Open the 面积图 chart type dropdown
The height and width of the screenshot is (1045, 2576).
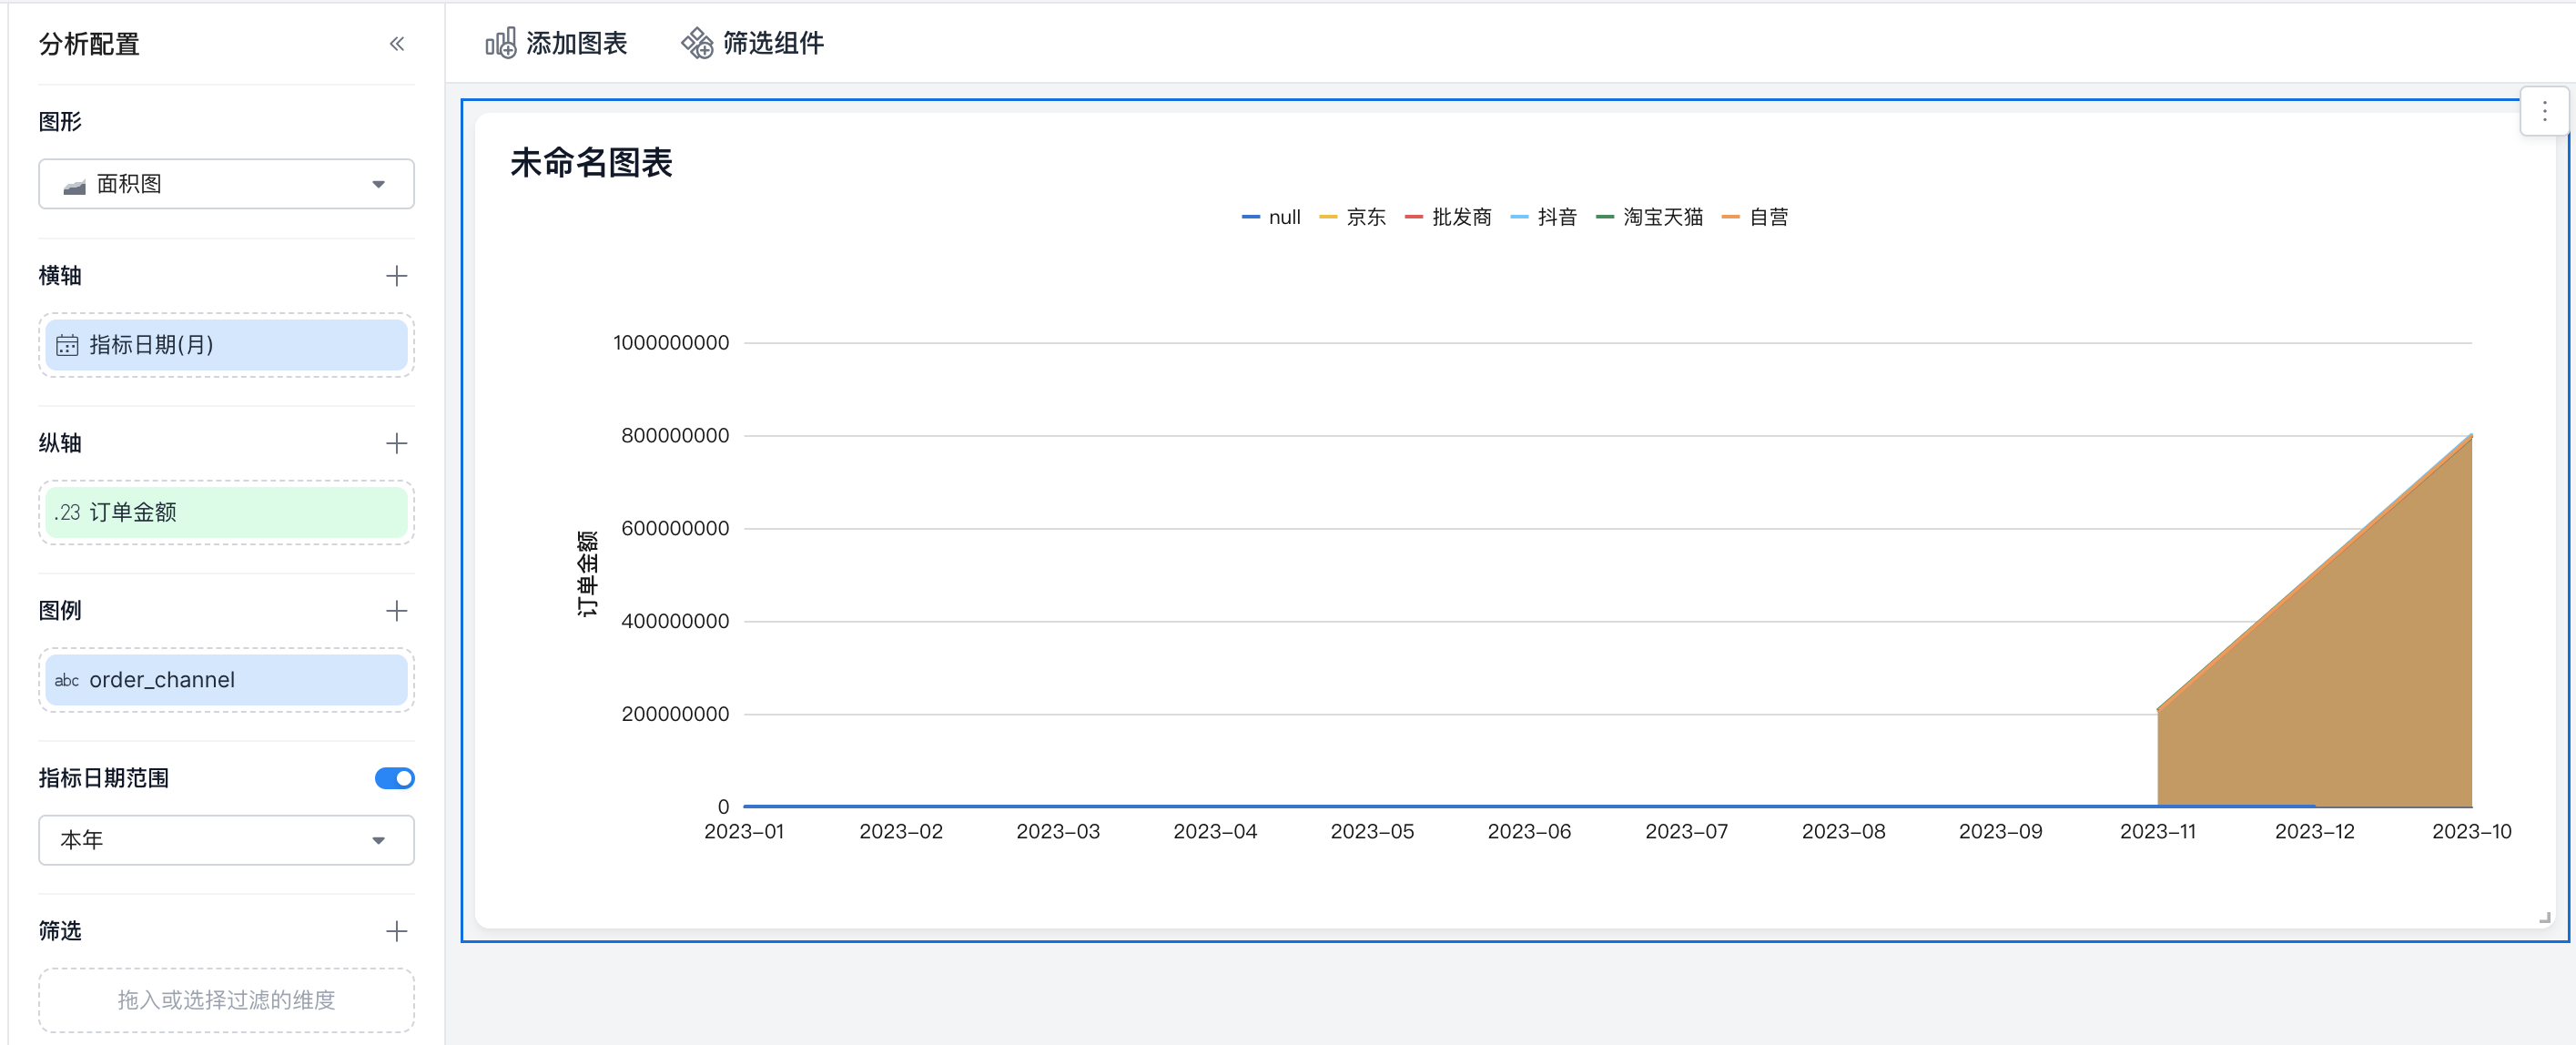226,184
